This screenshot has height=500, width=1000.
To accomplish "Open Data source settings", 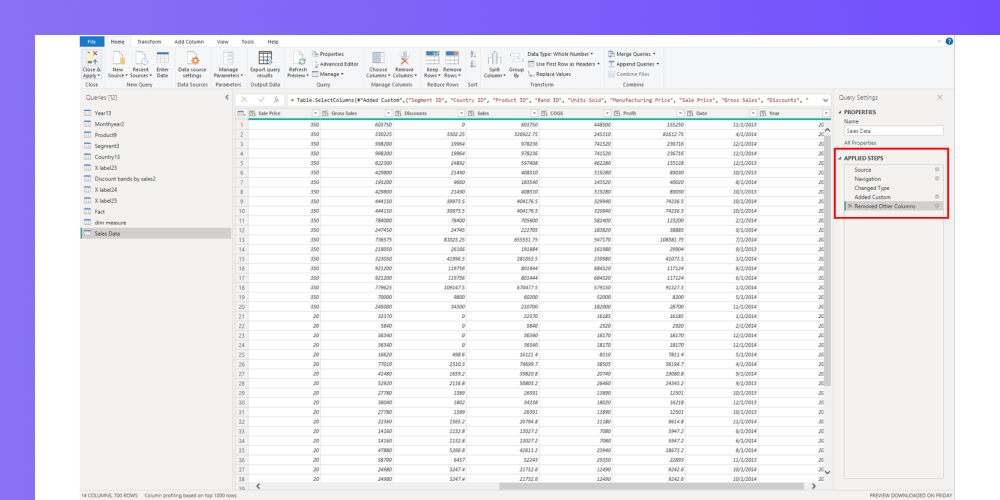I will [192, 64].
